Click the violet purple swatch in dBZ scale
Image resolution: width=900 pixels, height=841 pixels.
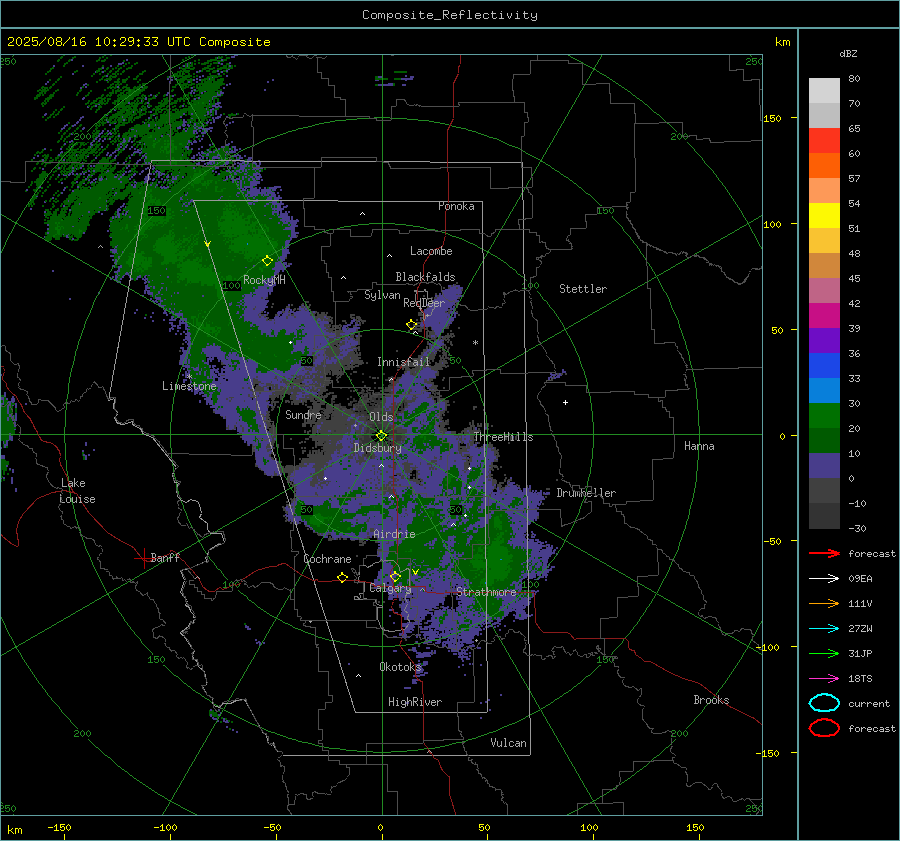point(824,341)
